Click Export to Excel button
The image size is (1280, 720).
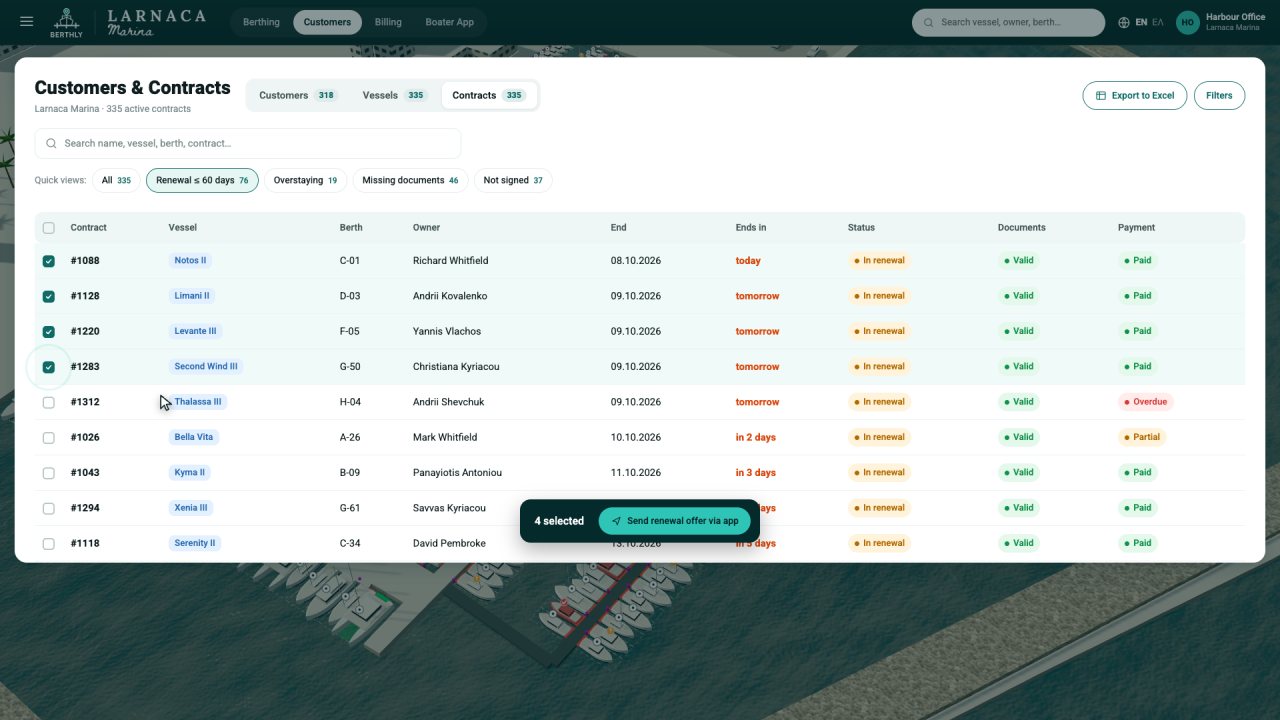pos(1135,96)
